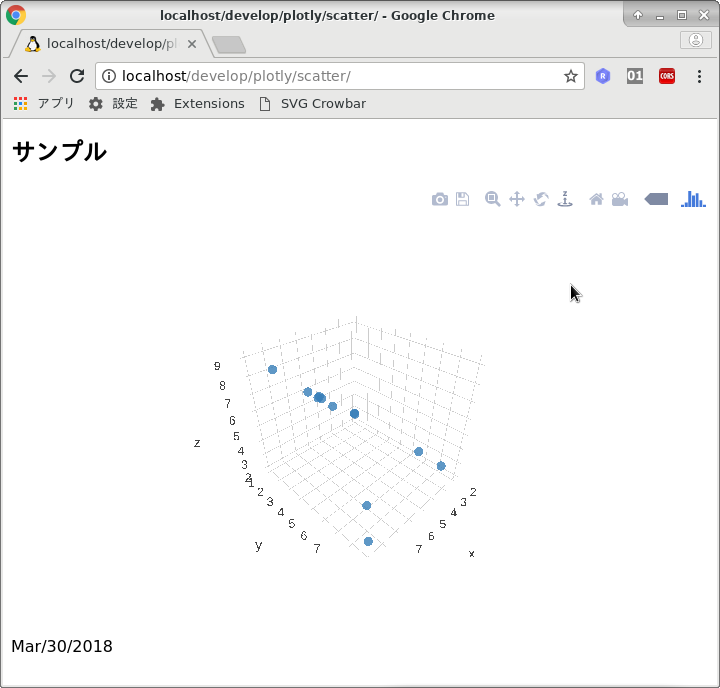Toggle the red CORS extension
The image size is (720, 688).
667,76
